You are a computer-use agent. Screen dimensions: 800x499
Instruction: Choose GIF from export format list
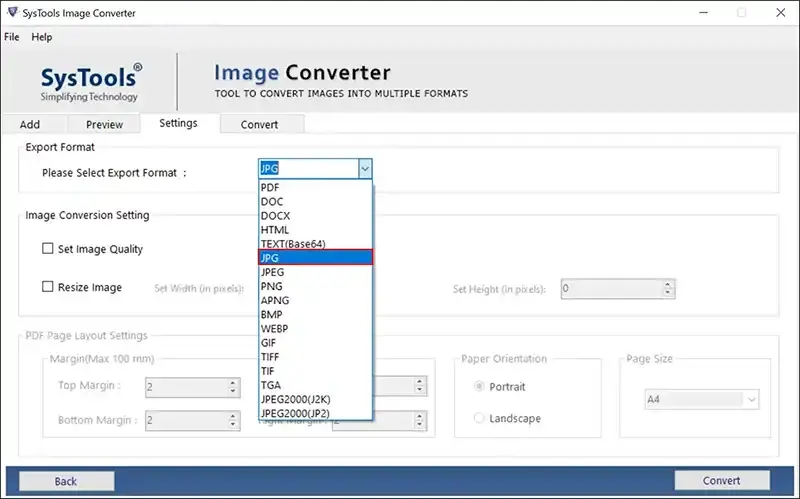(315, 343)
